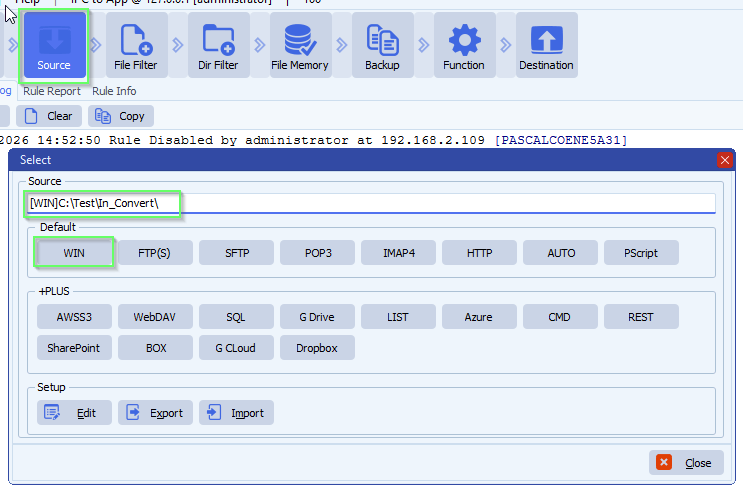Switch to the Rule Info tab
The image size is (743, 492).
point(114,91)
